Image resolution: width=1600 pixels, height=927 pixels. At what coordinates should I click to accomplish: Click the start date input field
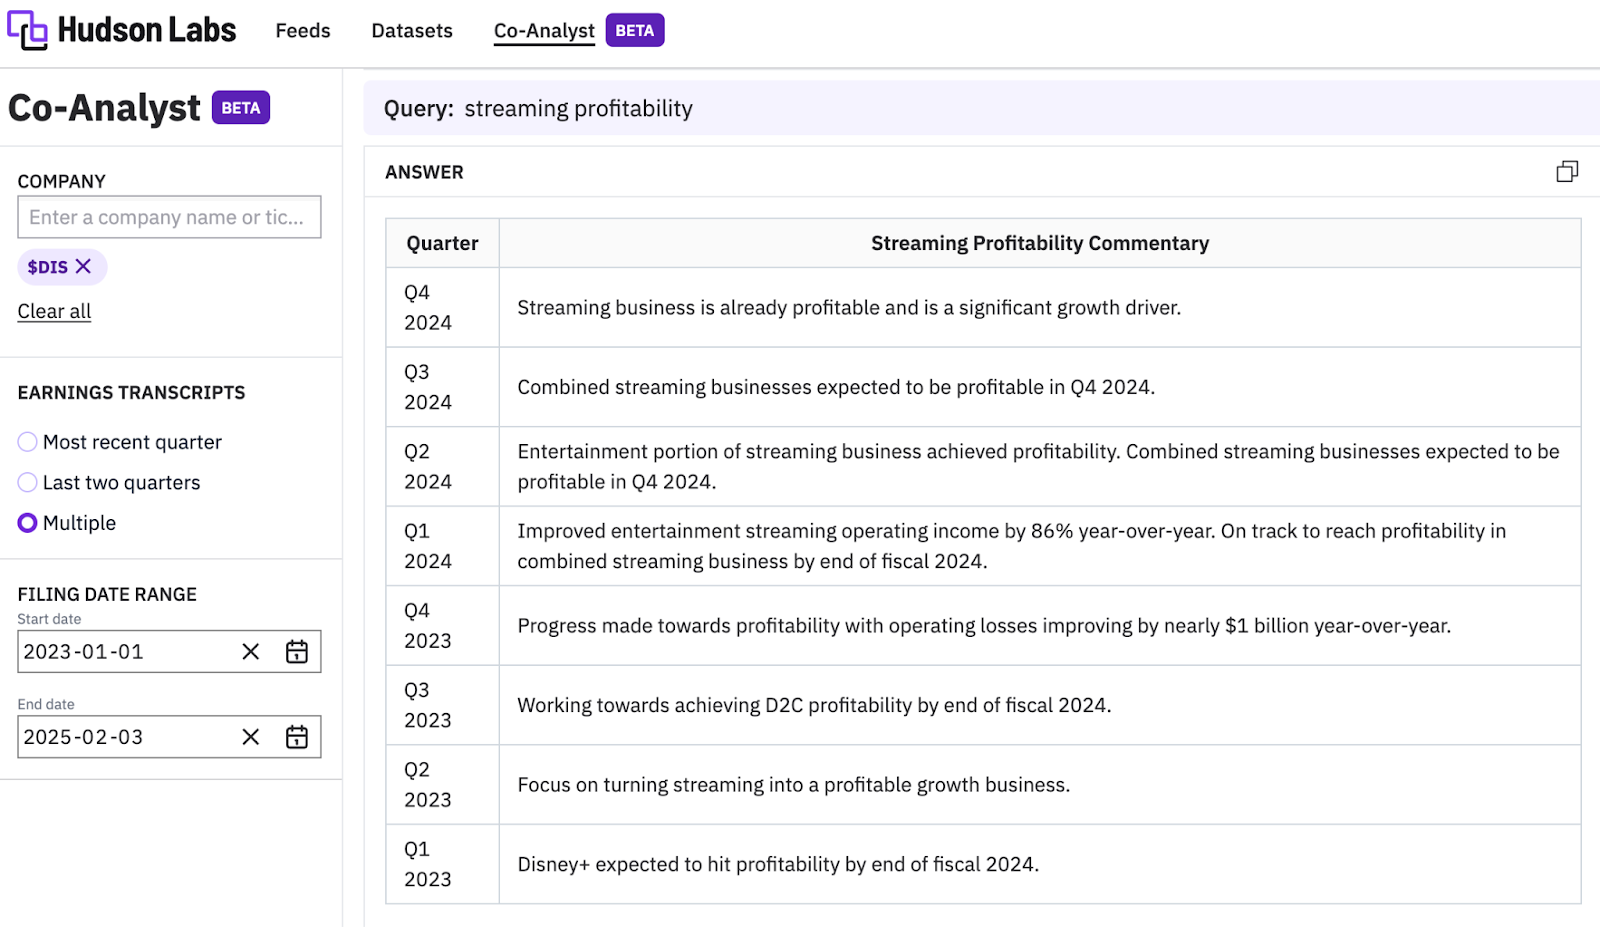click(125, 652)
